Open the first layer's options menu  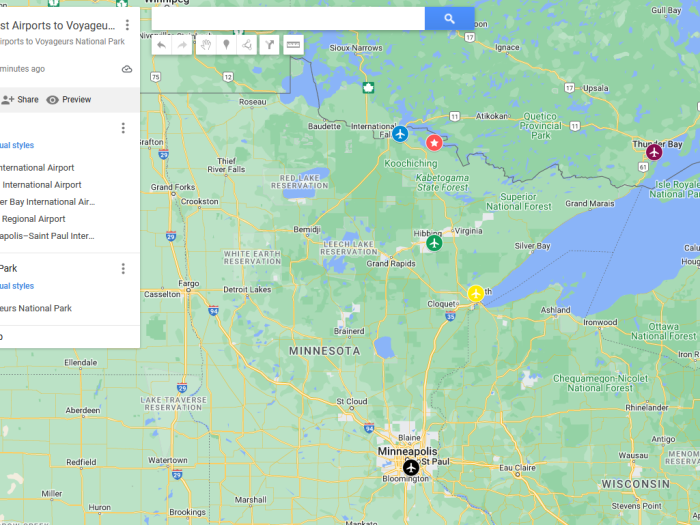coord(123,128)
